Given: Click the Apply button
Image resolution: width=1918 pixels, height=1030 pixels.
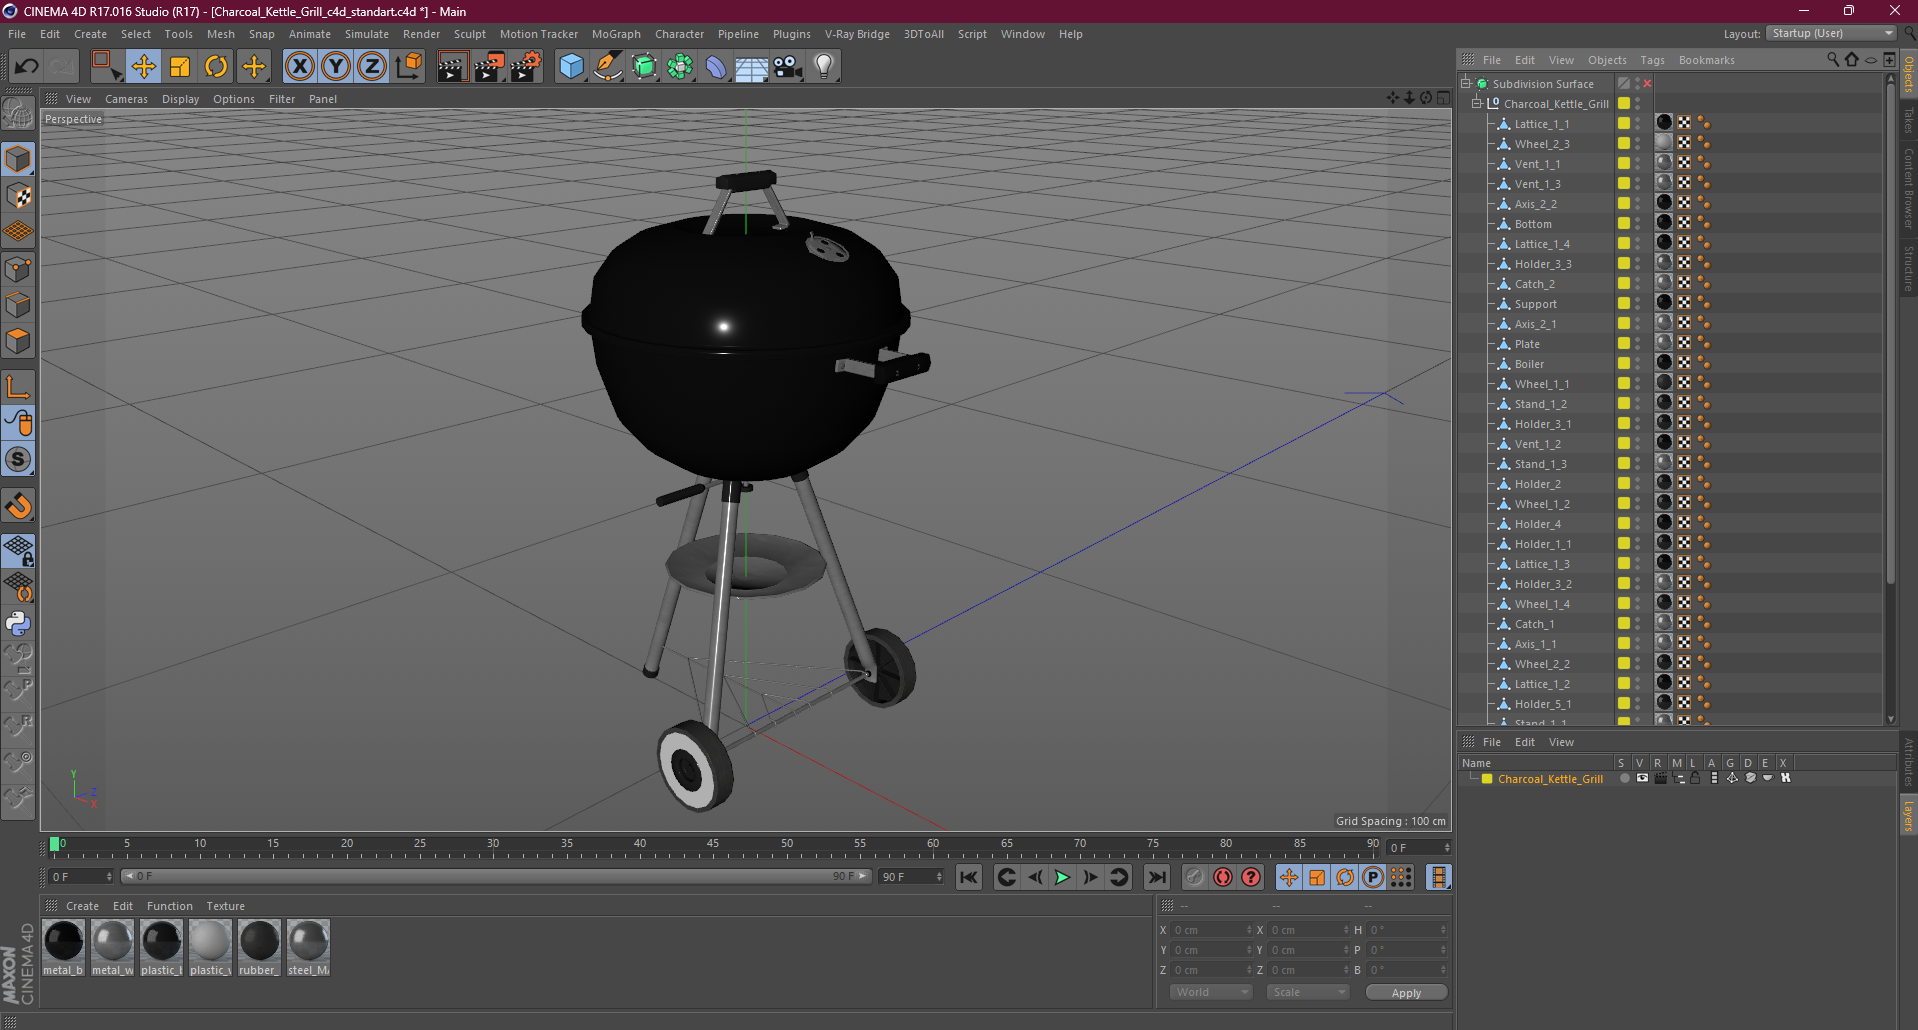Looking at the screenshot, I should point(1406,992).
